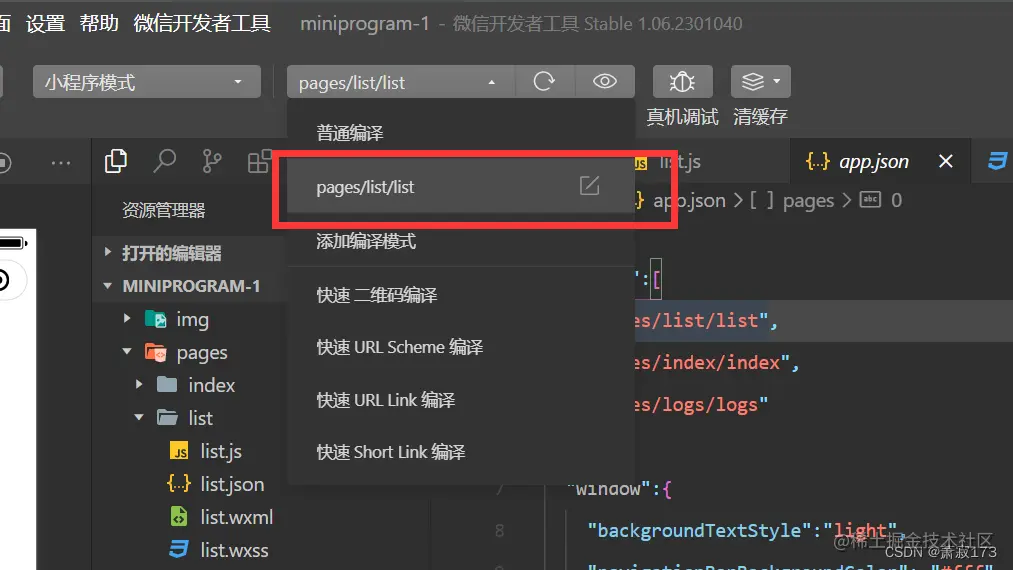Click the 真机调试 label
This screenshot has height=570, width=1013.
click(682, 117)
